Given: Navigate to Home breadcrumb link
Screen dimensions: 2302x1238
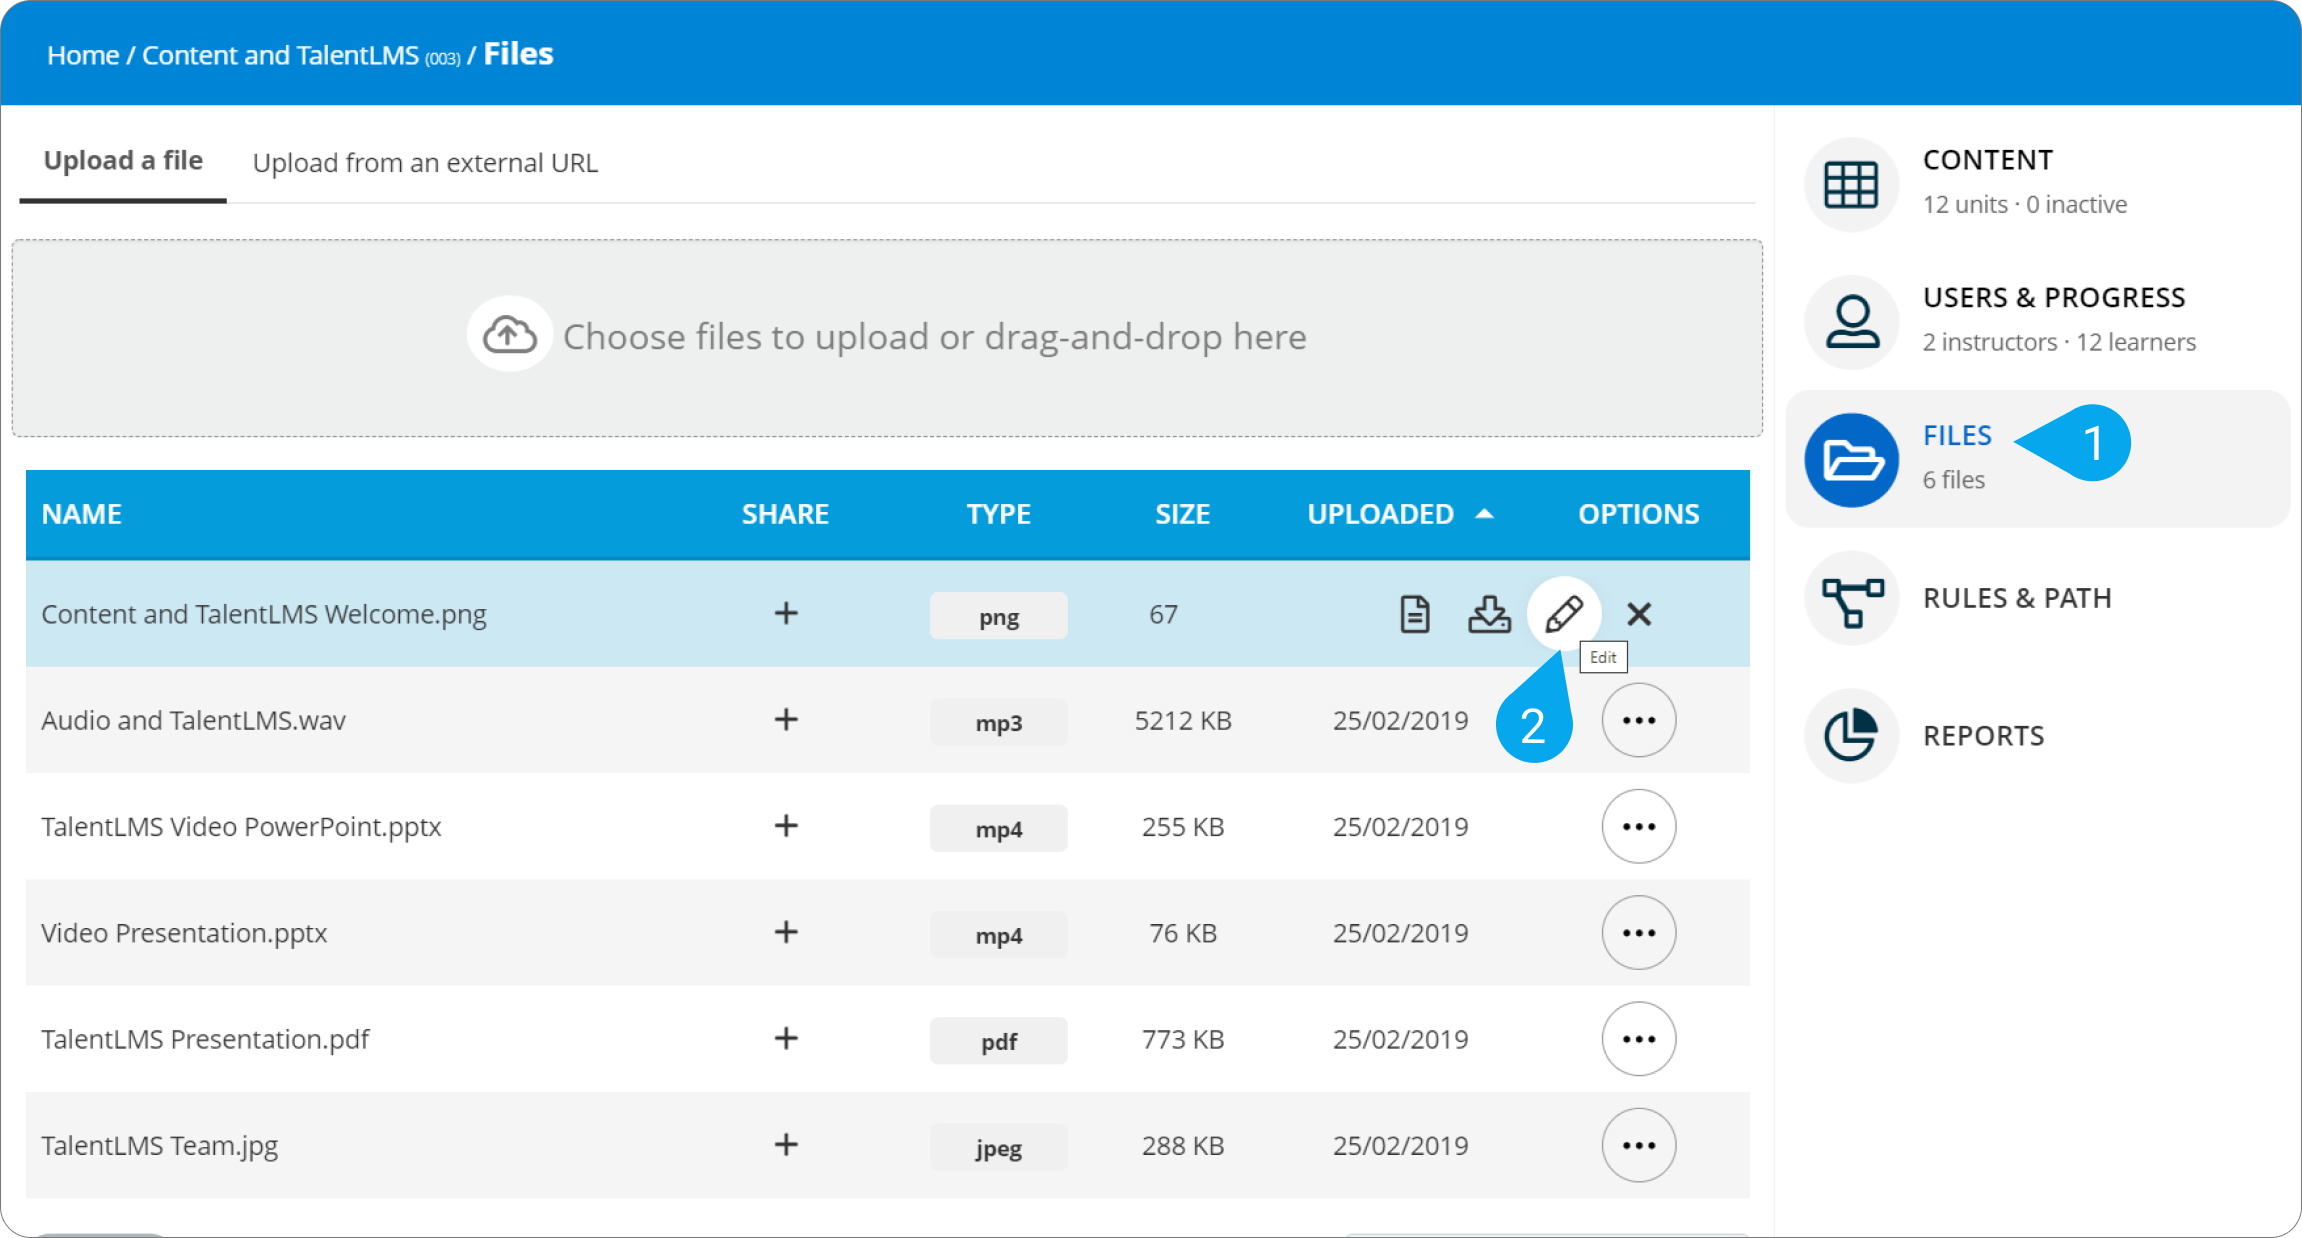Looking at the screenshot, I should (83, 55).
